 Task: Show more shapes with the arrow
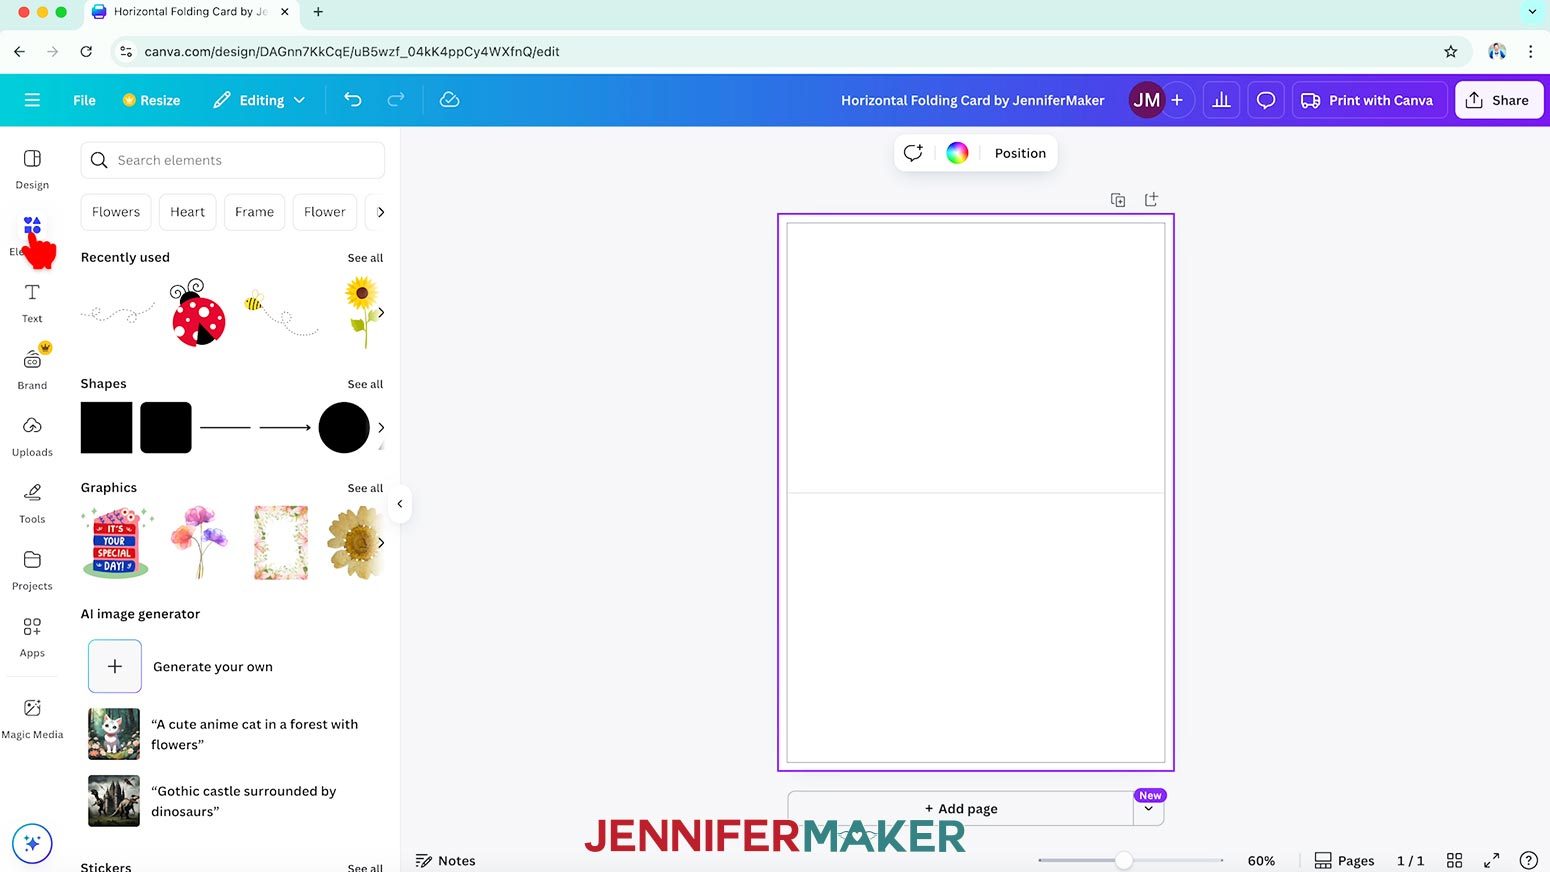point(381,428)
